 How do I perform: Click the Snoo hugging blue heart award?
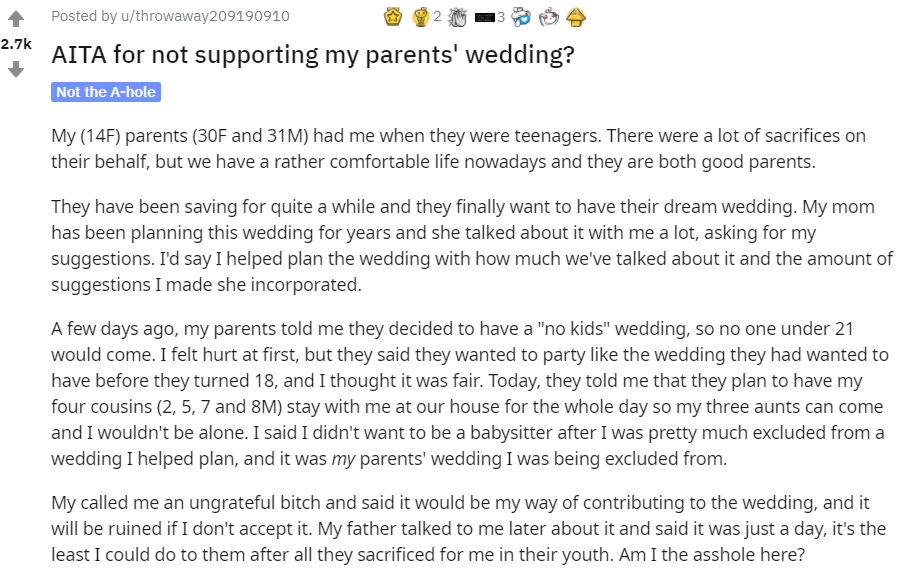(x=521, y=17)
